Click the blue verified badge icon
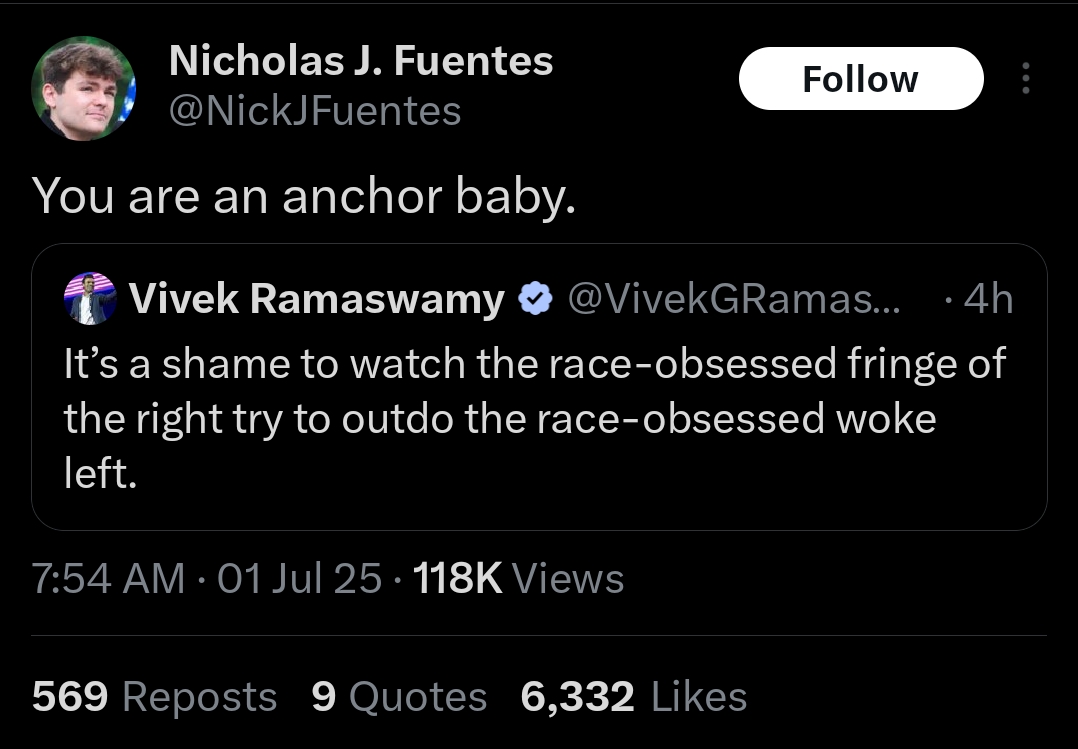 coord(536,299)
